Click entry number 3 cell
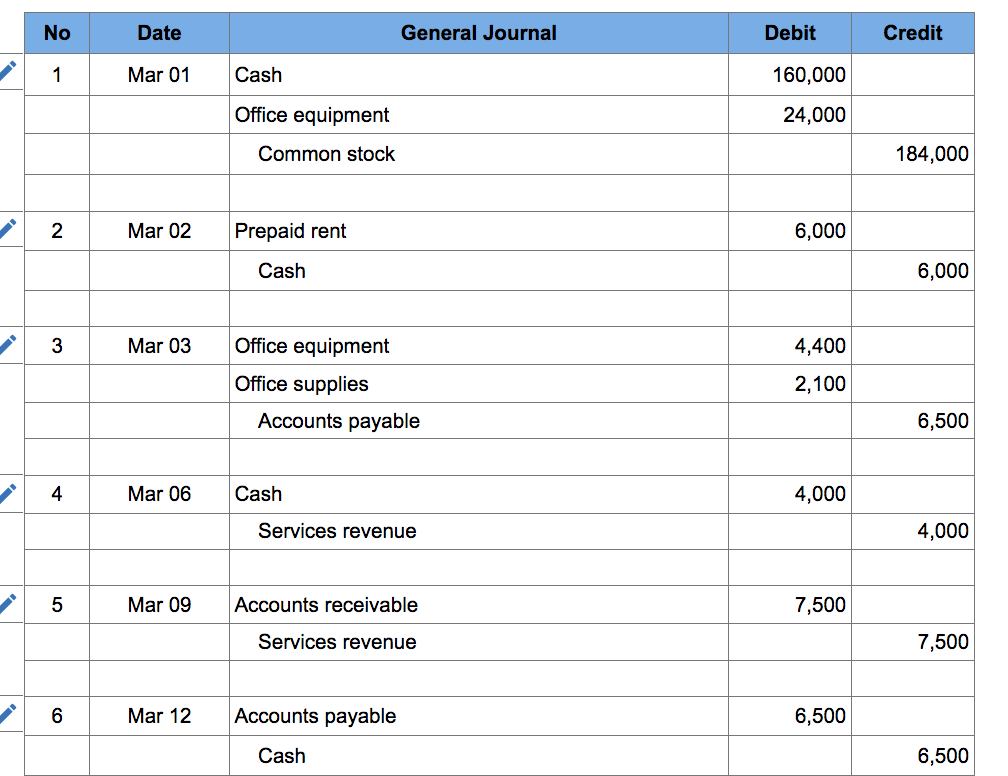 (x=57, y=346)
